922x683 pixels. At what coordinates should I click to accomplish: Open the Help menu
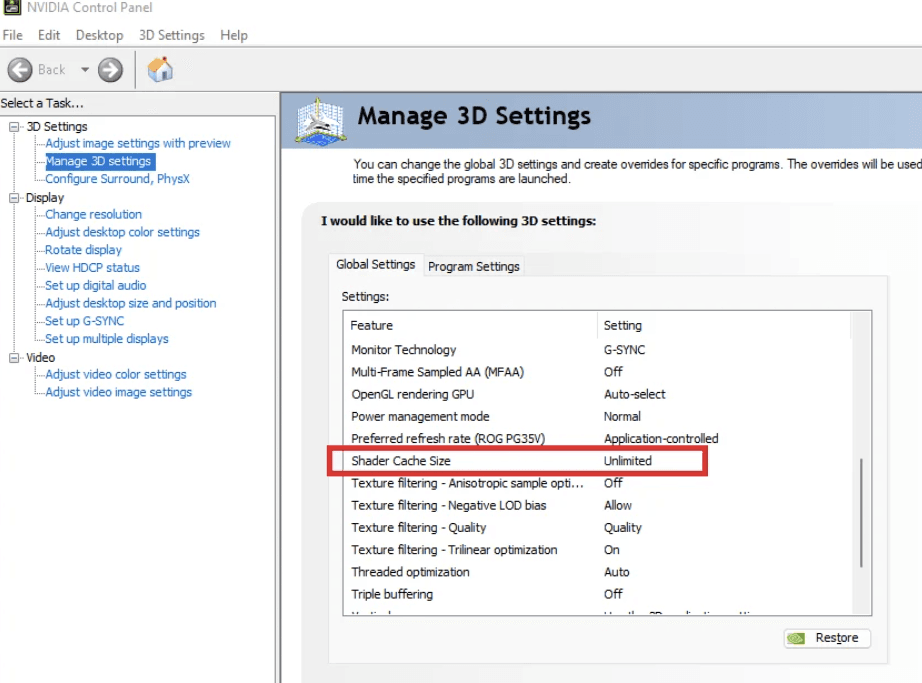click(x=234, y=35)
